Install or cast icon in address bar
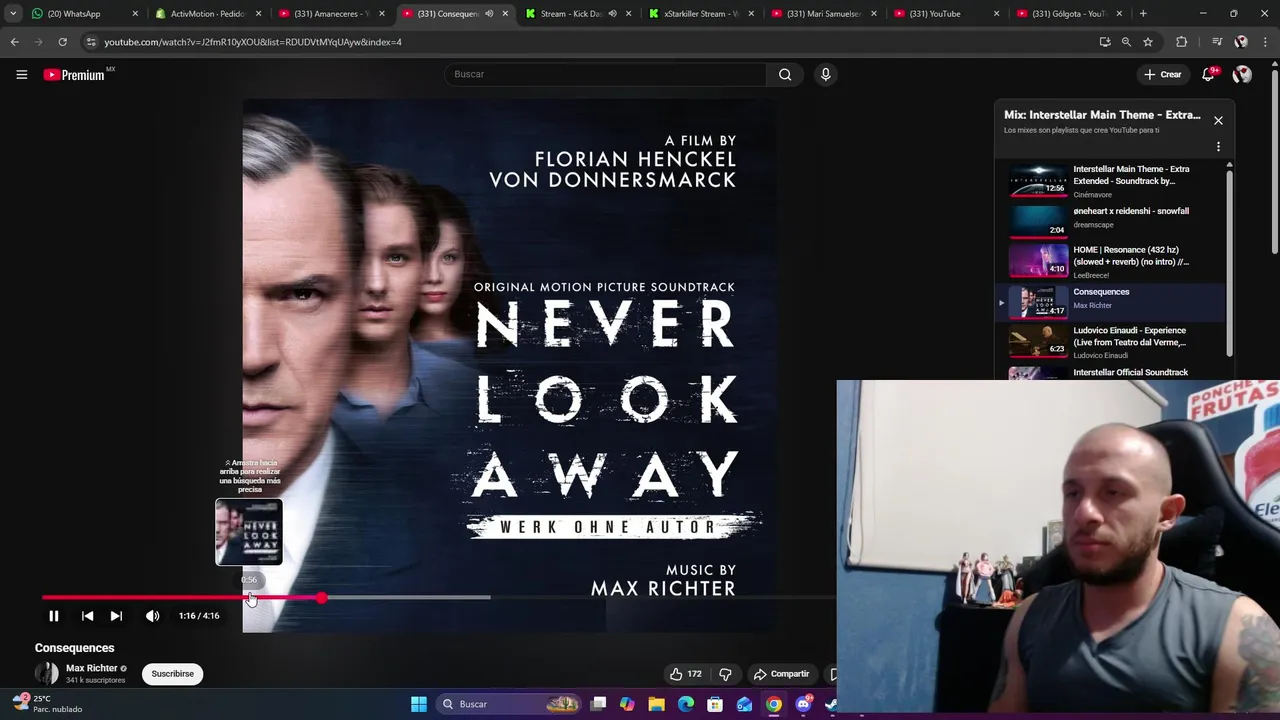The height and width of the screenshot is (720, 1280). tap(1105, 42)
